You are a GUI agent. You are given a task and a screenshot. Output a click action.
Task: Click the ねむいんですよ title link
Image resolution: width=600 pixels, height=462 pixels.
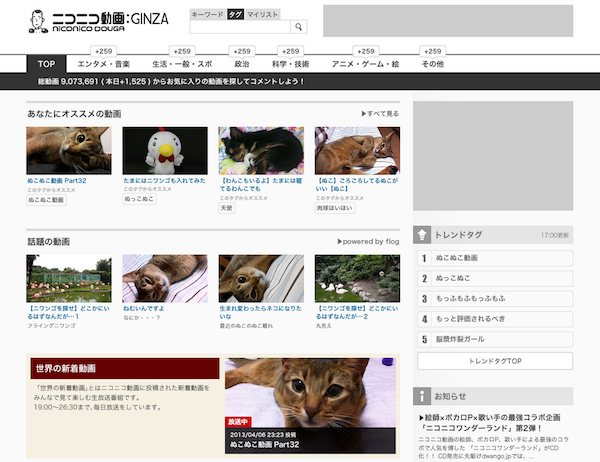(x=143, y=309)
